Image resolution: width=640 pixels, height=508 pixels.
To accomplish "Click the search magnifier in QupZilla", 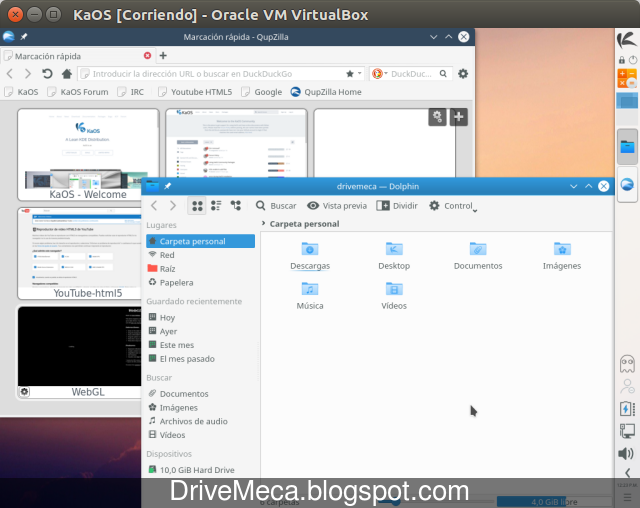I will tap(443, 74).
